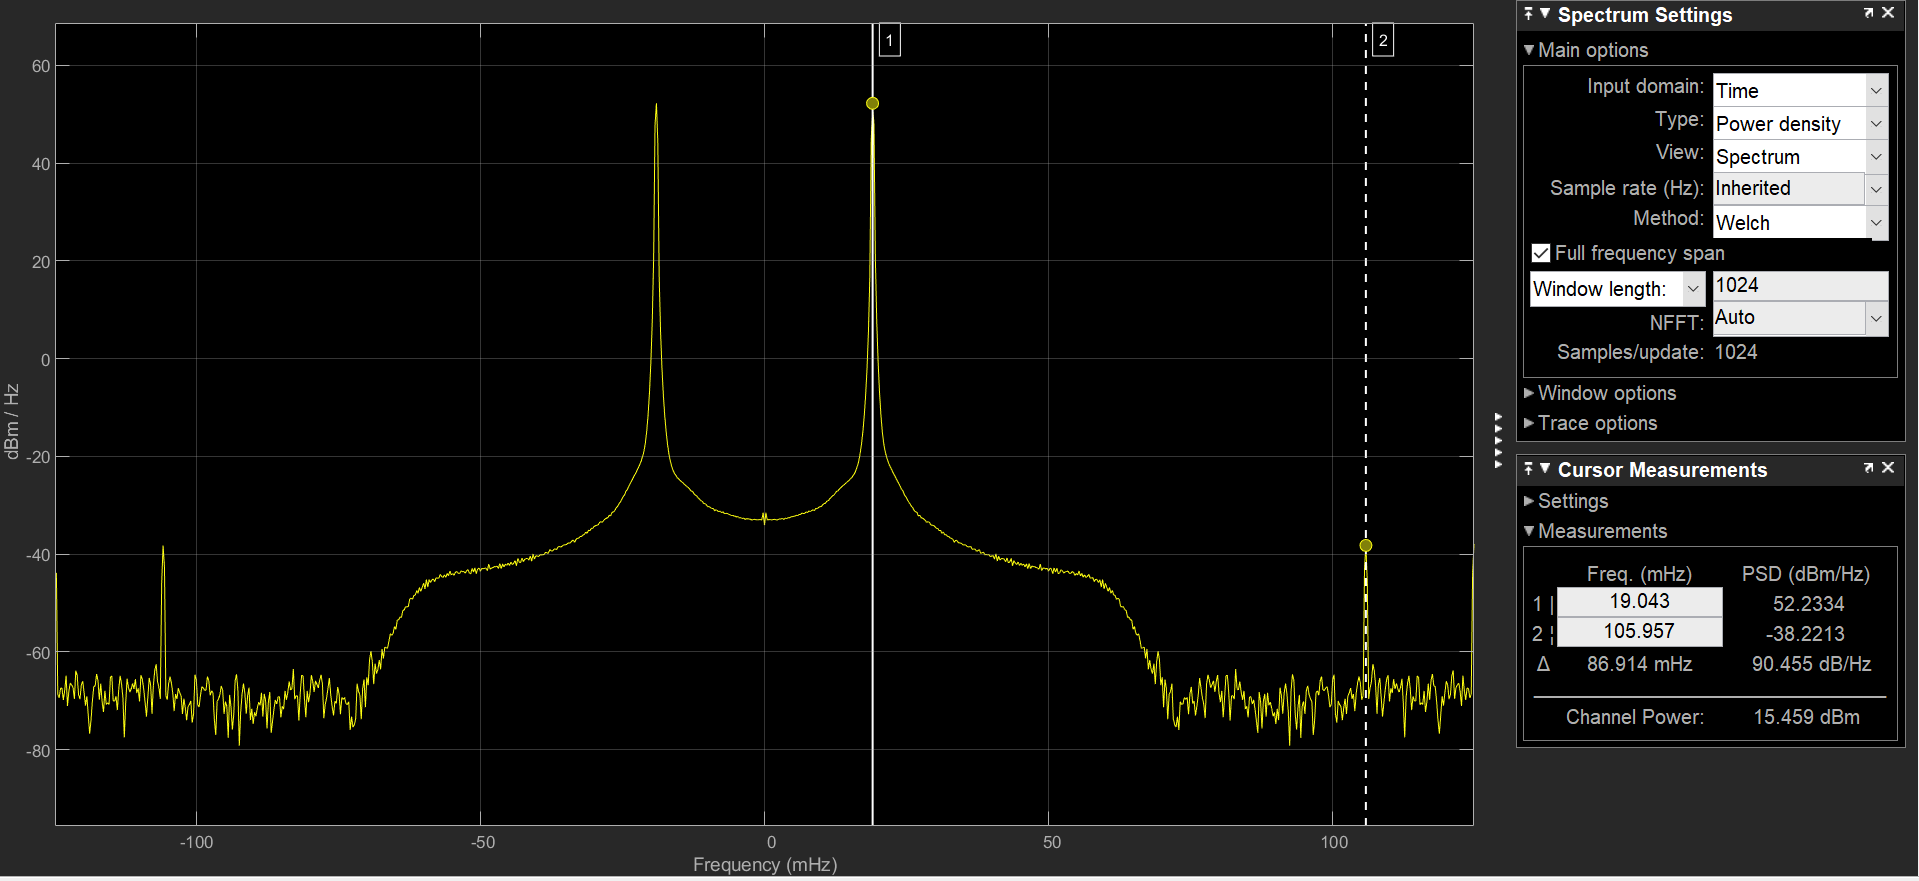Expand the Trace options section

[x=1528, y=423]
